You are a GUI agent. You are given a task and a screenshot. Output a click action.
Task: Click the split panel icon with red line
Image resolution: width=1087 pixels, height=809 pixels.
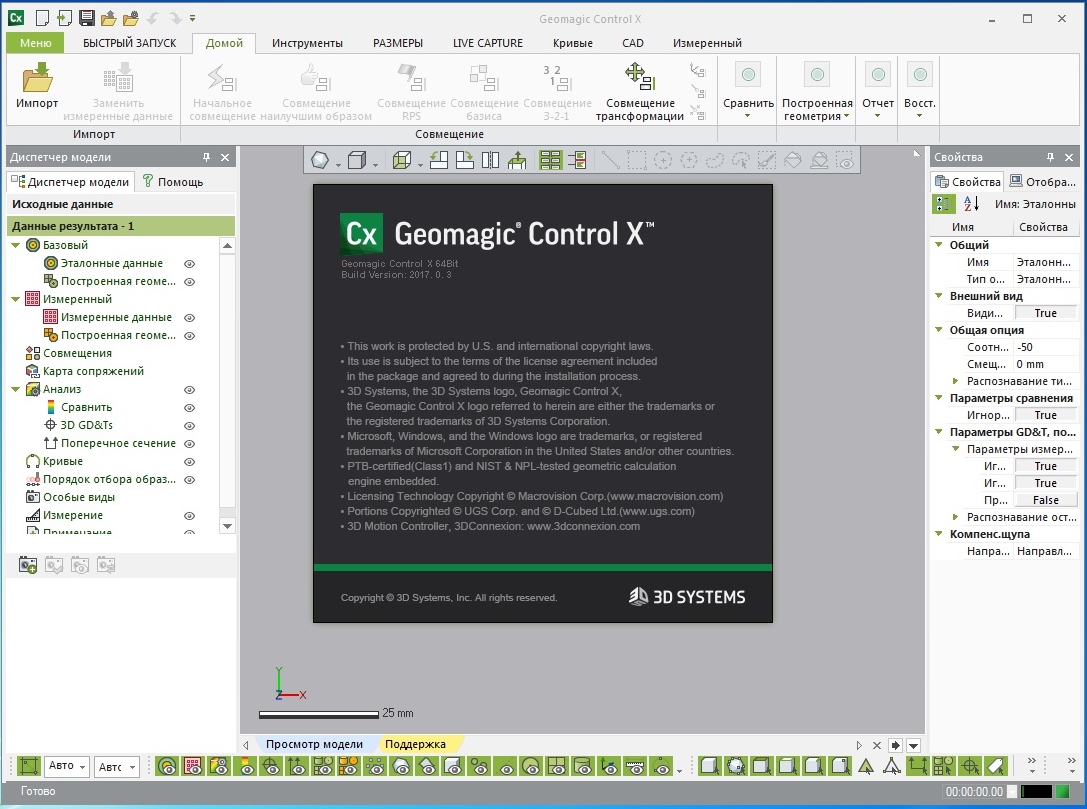(577, 160)
